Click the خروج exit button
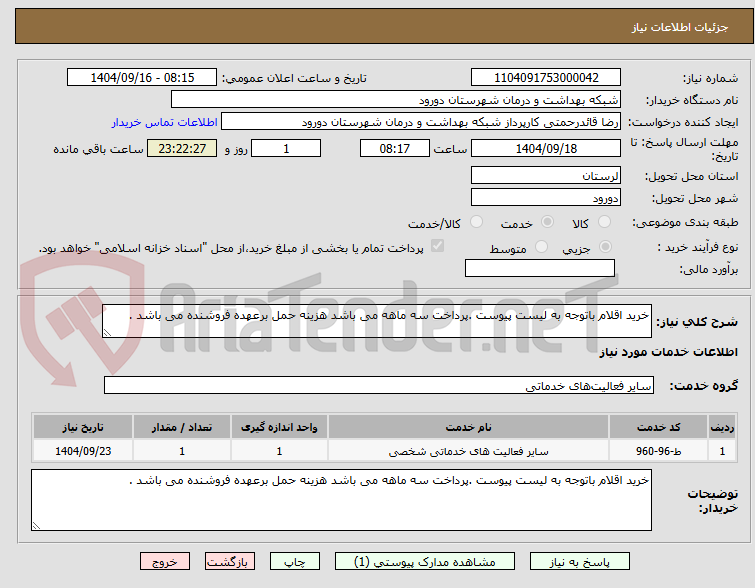Viewport: 755px width, 588px height. pos(165,562)
